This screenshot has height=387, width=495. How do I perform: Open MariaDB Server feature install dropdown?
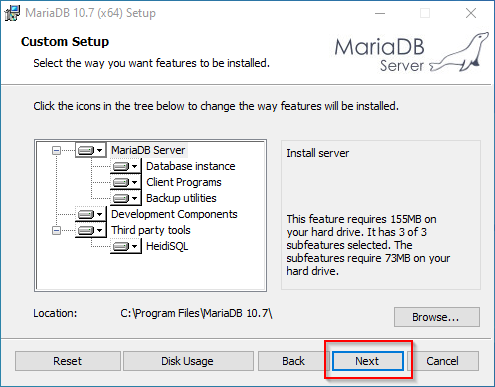(x=90, y=150)
